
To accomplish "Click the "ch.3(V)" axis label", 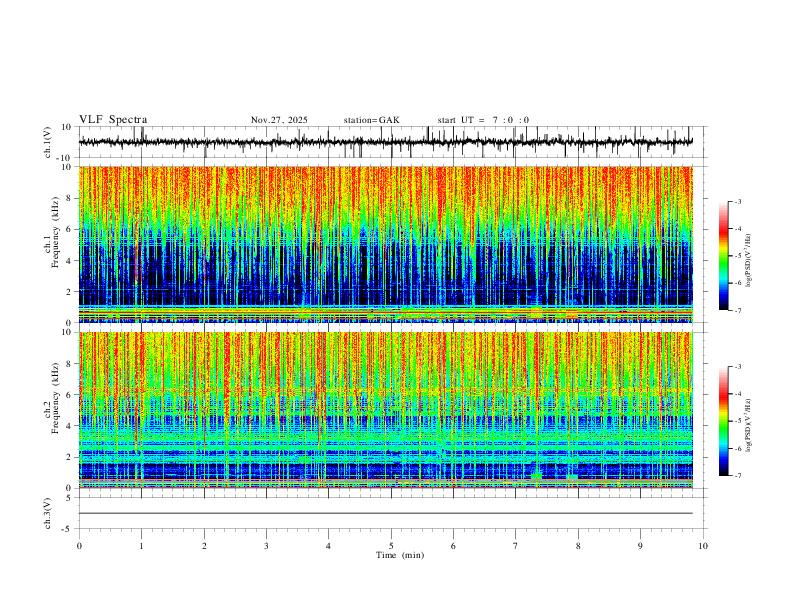I will coord(48,513).
